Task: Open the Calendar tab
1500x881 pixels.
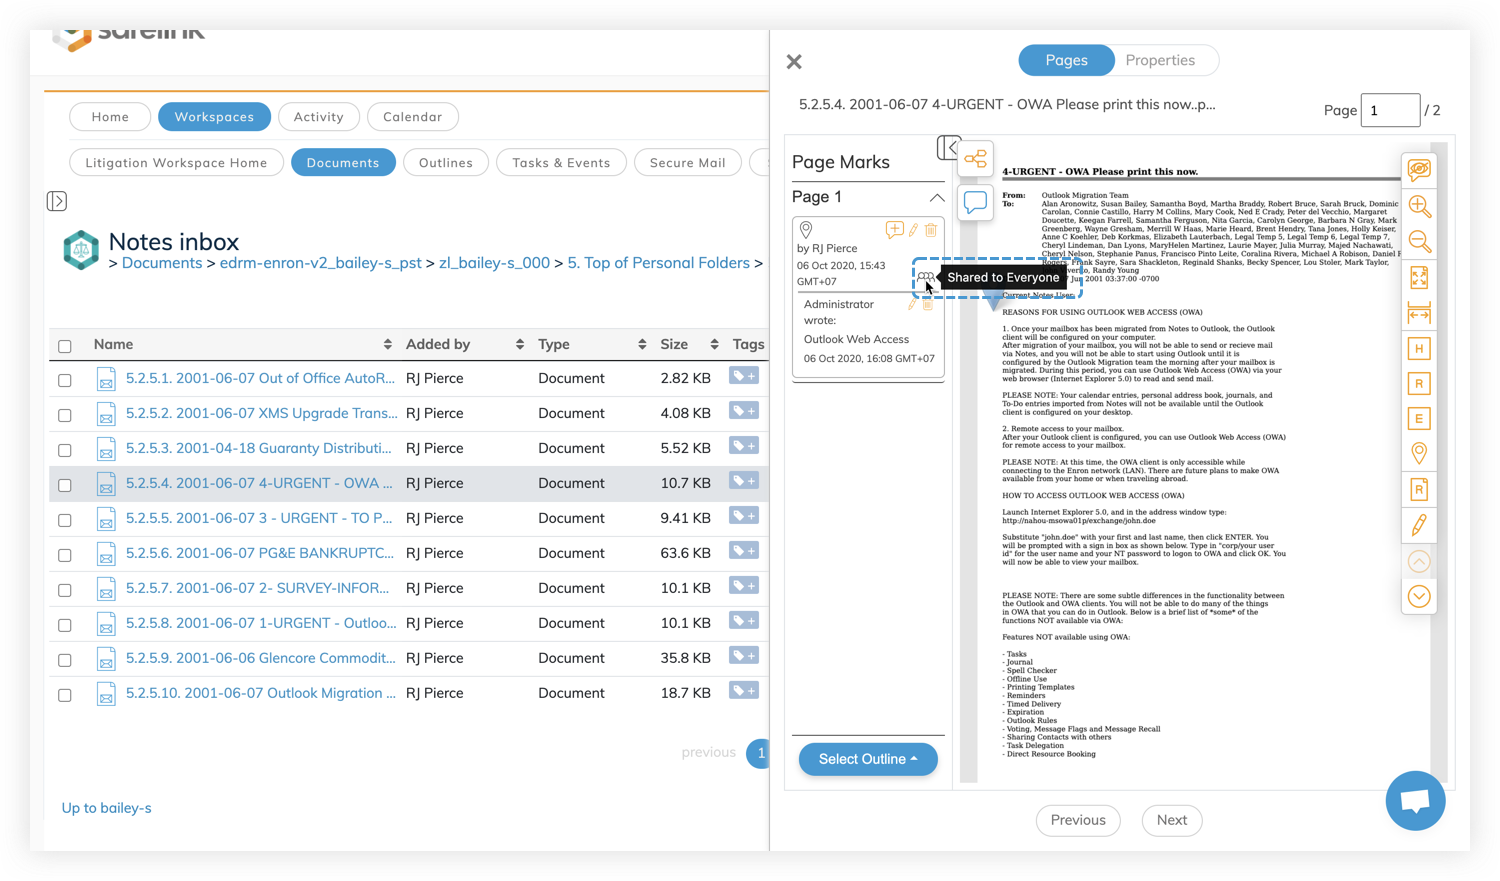Action: coord(413,117)
